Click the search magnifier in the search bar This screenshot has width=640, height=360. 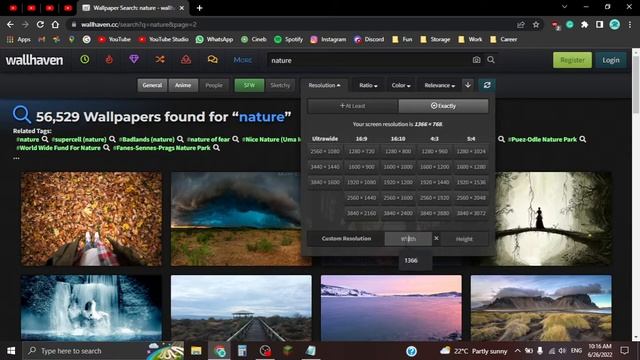click(x=491, y=60)
